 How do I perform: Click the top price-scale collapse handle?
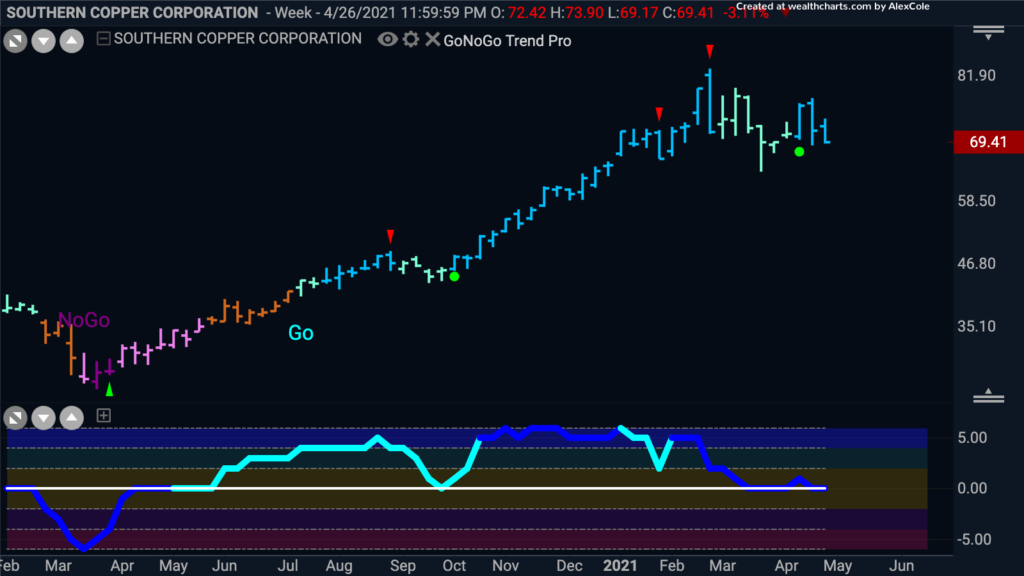(988, 33)
